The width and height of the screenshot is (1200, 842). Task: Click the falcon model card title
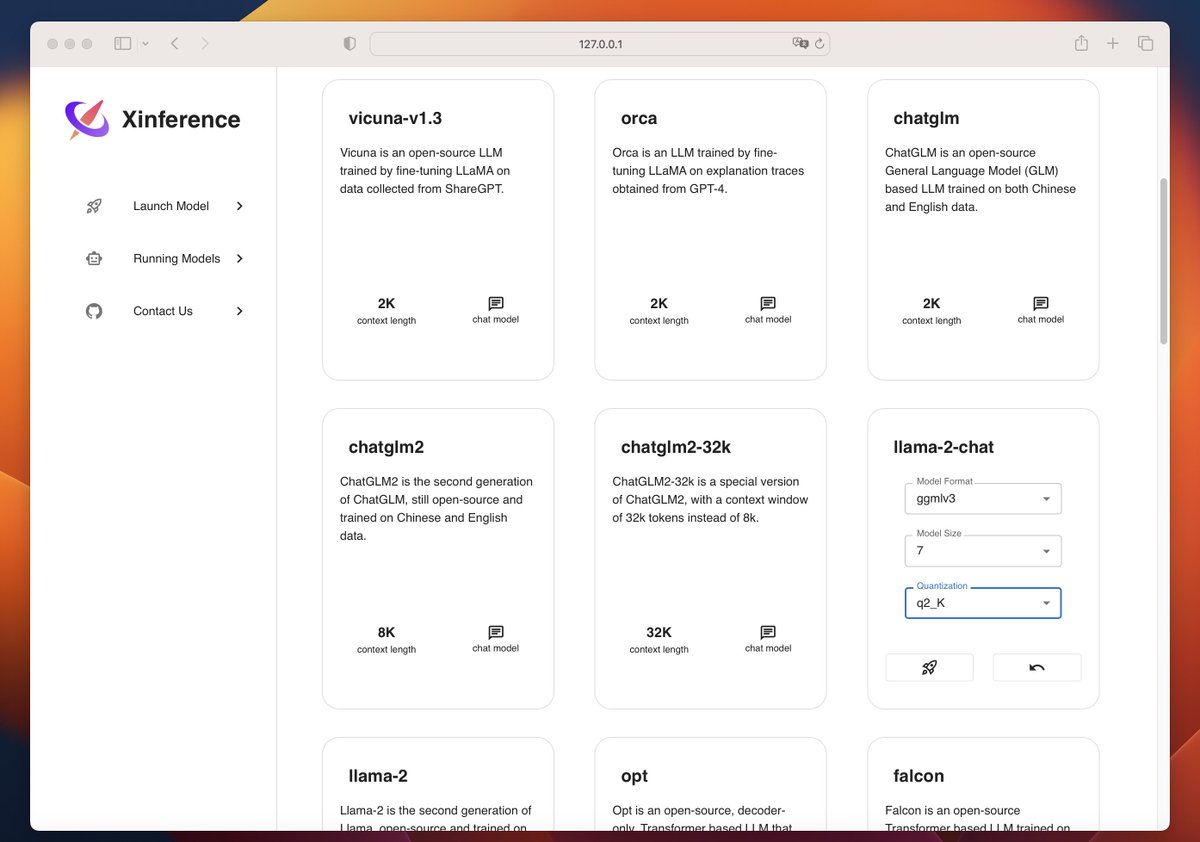coord(917,776)
